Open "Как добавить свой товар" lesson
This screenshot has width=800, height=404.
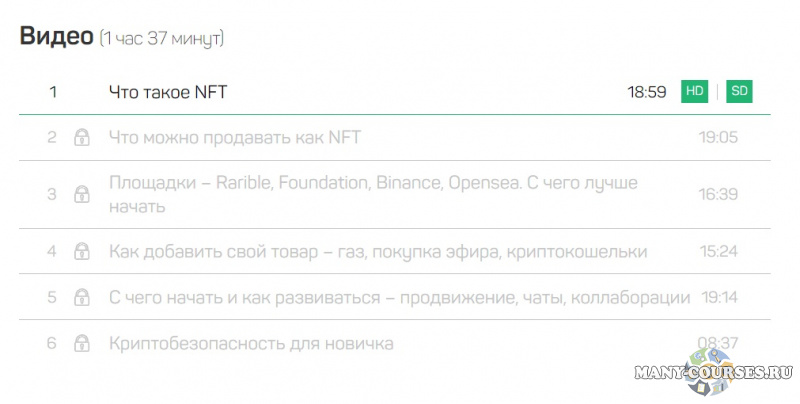click(x=377, y=252)
